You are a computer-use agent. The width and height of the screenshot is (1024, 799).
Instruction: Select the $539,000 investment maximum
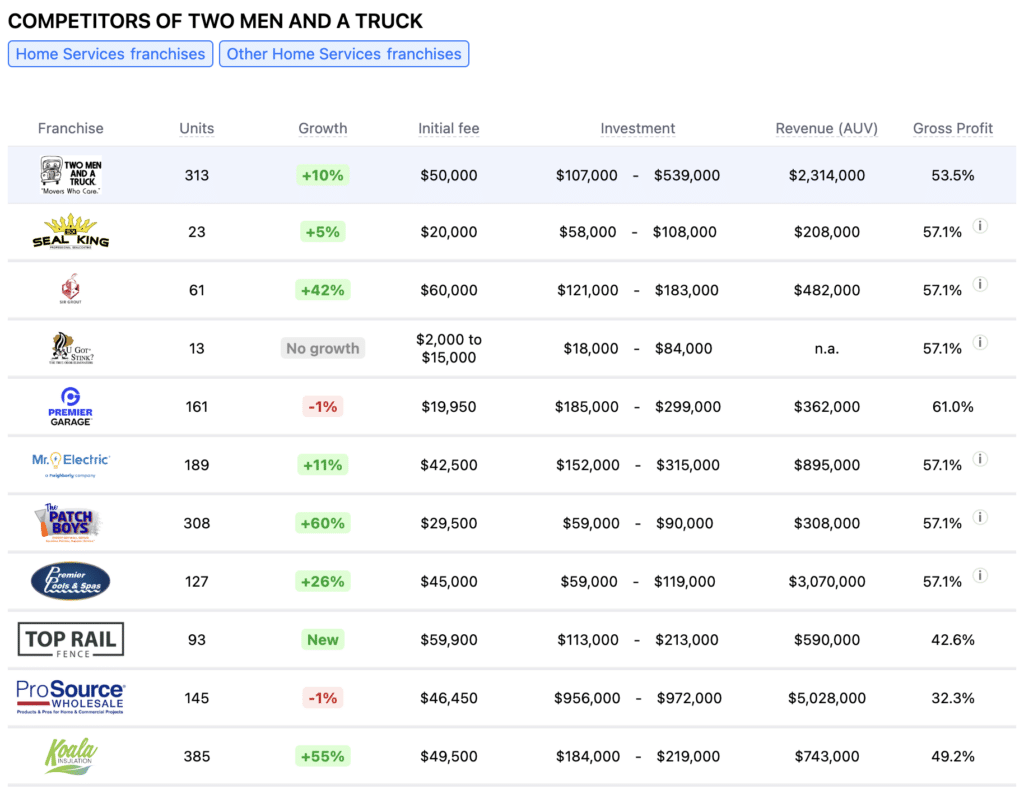coord(687,175)
